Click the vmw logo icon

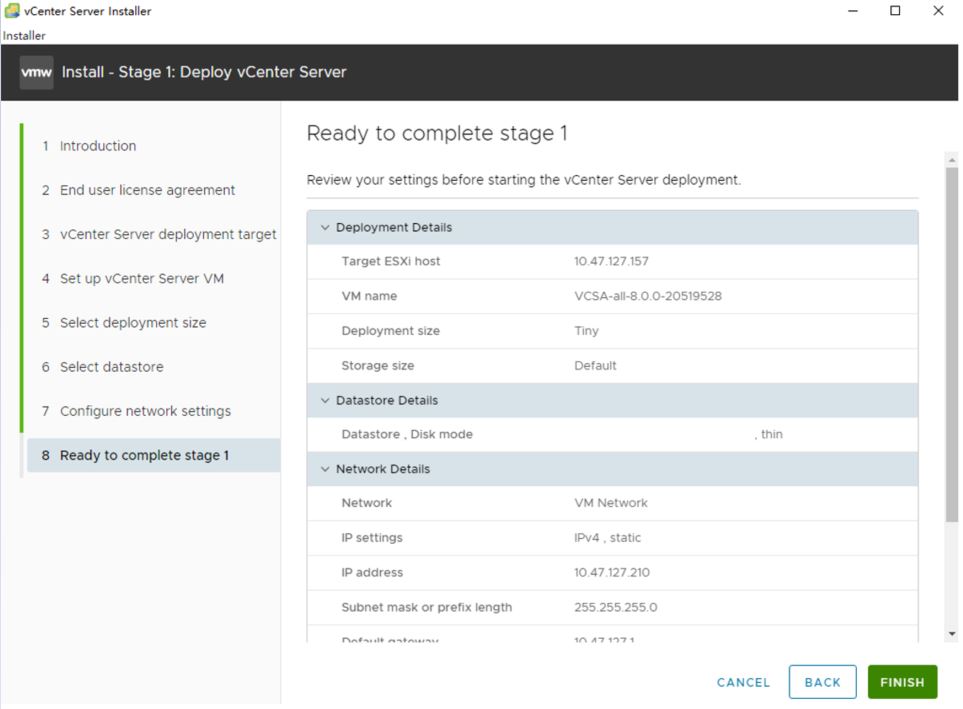(36, 72)
